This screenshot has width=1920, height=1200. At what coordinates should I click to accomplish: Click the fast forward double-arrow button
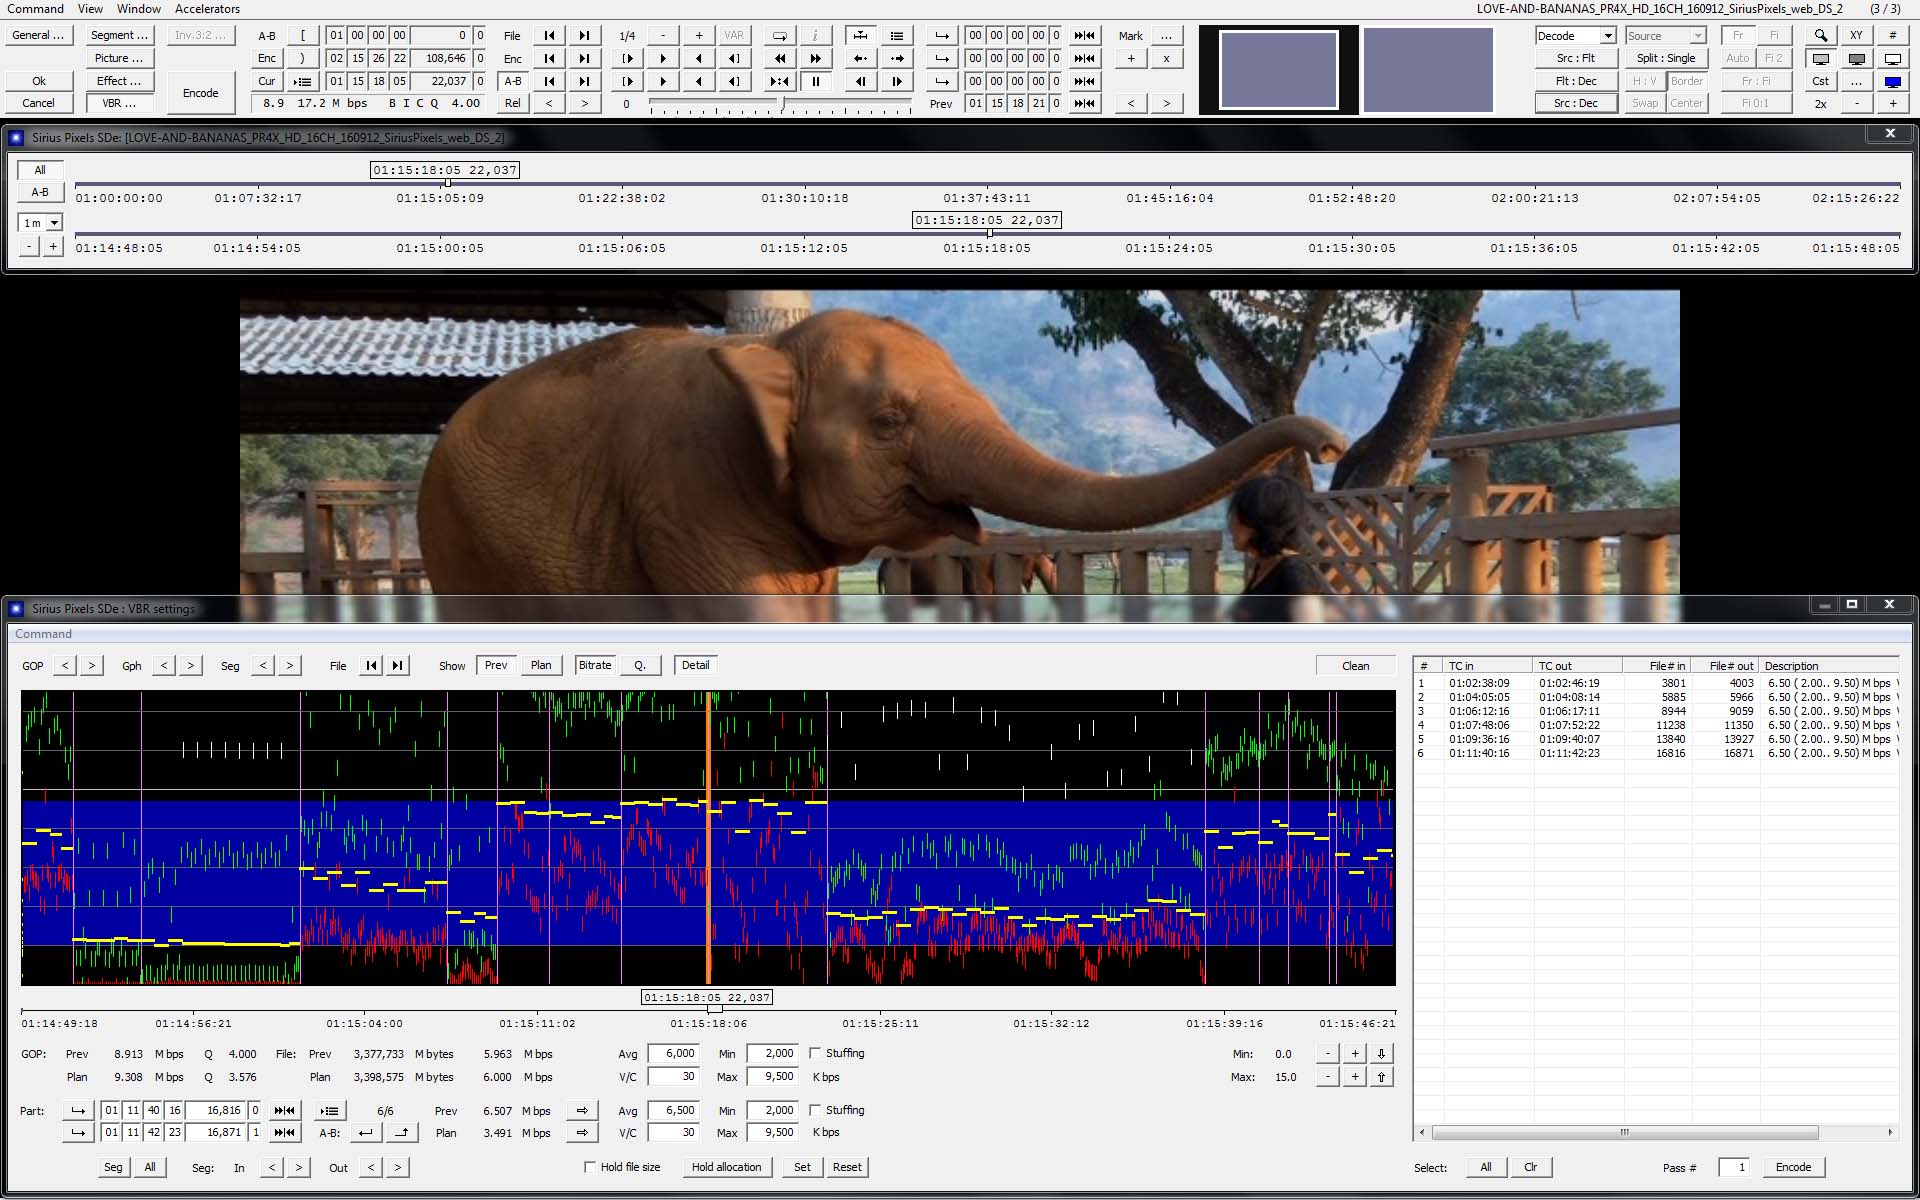[815, 58]
